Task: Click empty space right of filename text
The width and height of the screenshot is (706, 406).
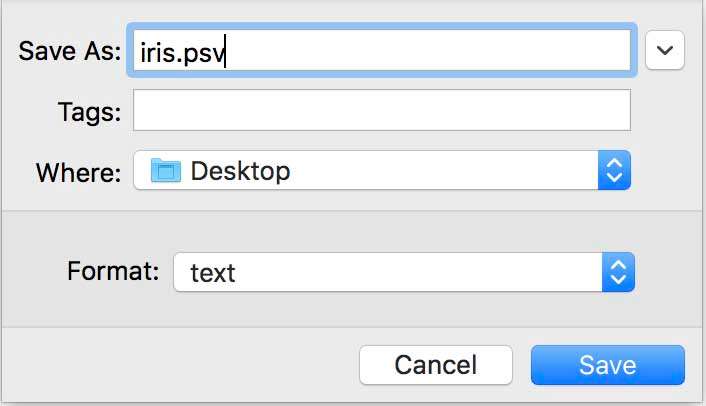Action: [428, 50]
